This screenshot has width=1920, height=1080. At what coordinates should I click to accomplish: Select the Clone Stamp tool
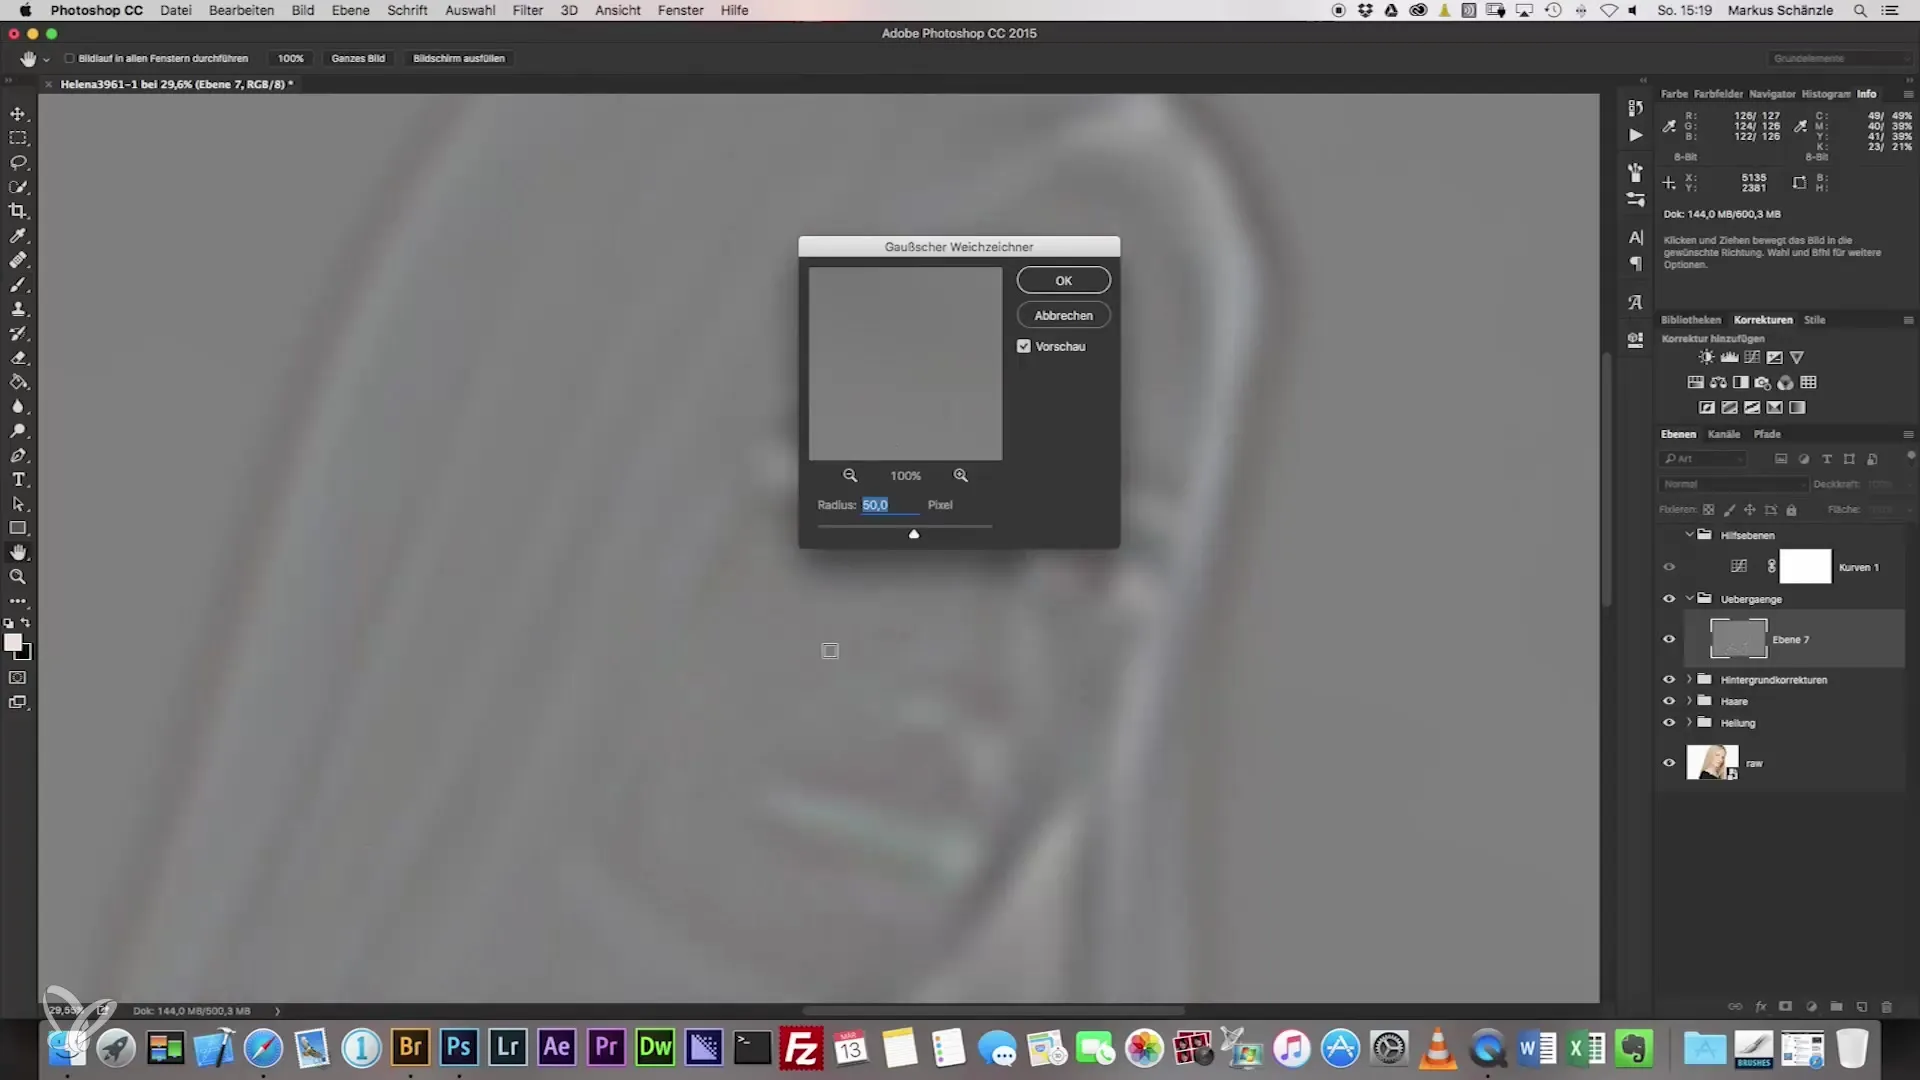18,309
